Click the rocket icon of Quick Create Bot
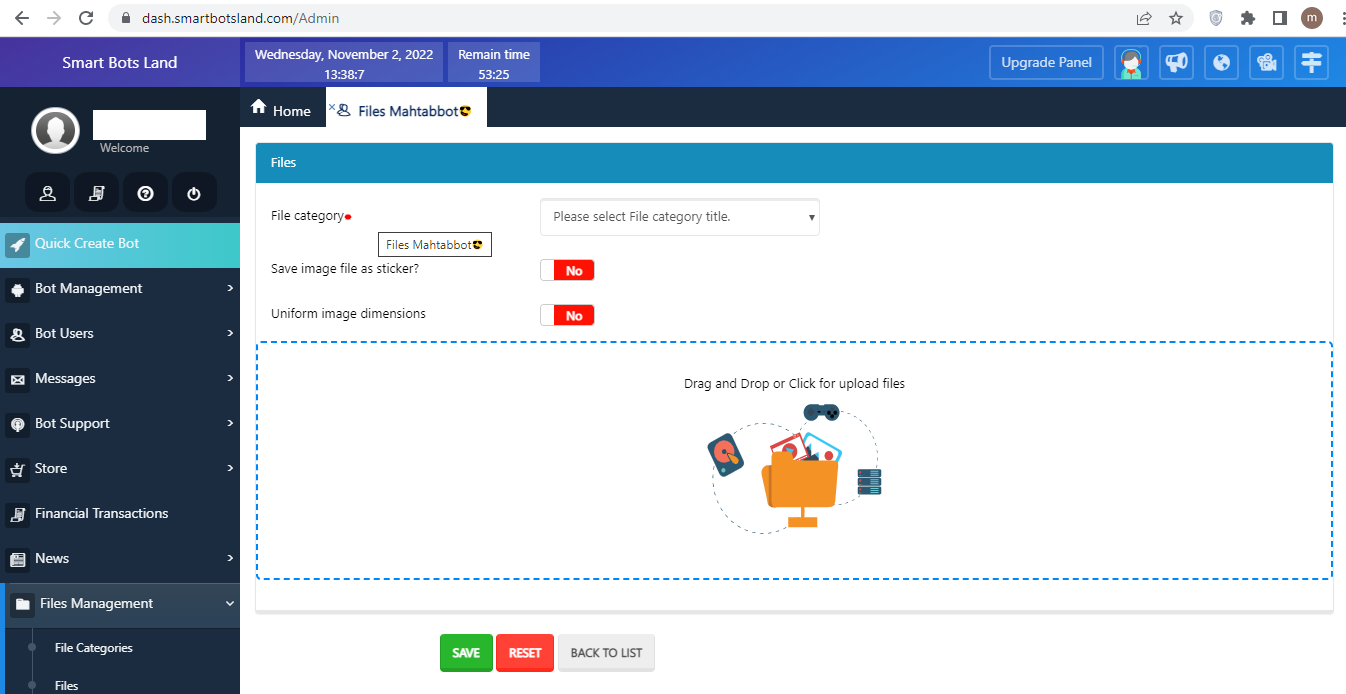 pyautogui.click(x=17, y=245)
